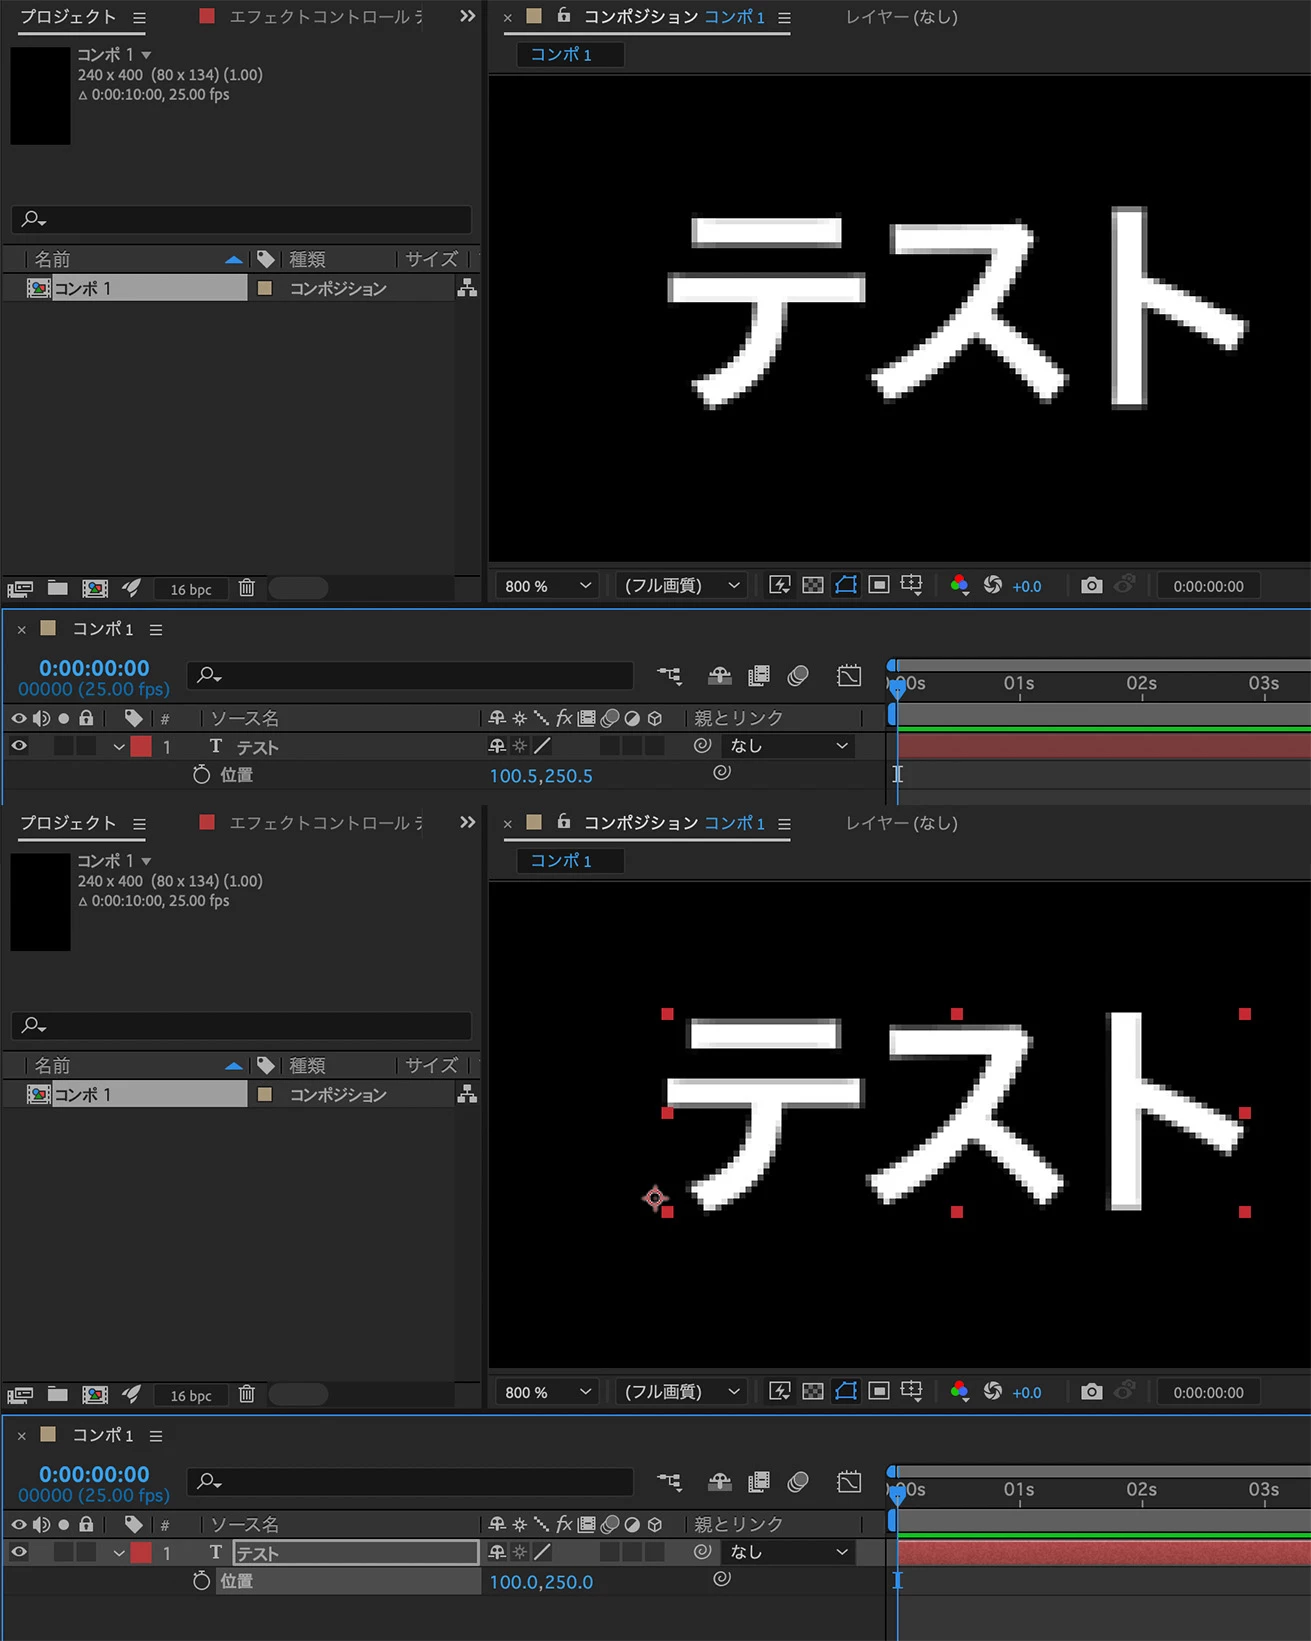This screenshot has height=1641, width=1311.
Task: Open project settings rocket icon in upper panel
Action: [x=132, y=588]
